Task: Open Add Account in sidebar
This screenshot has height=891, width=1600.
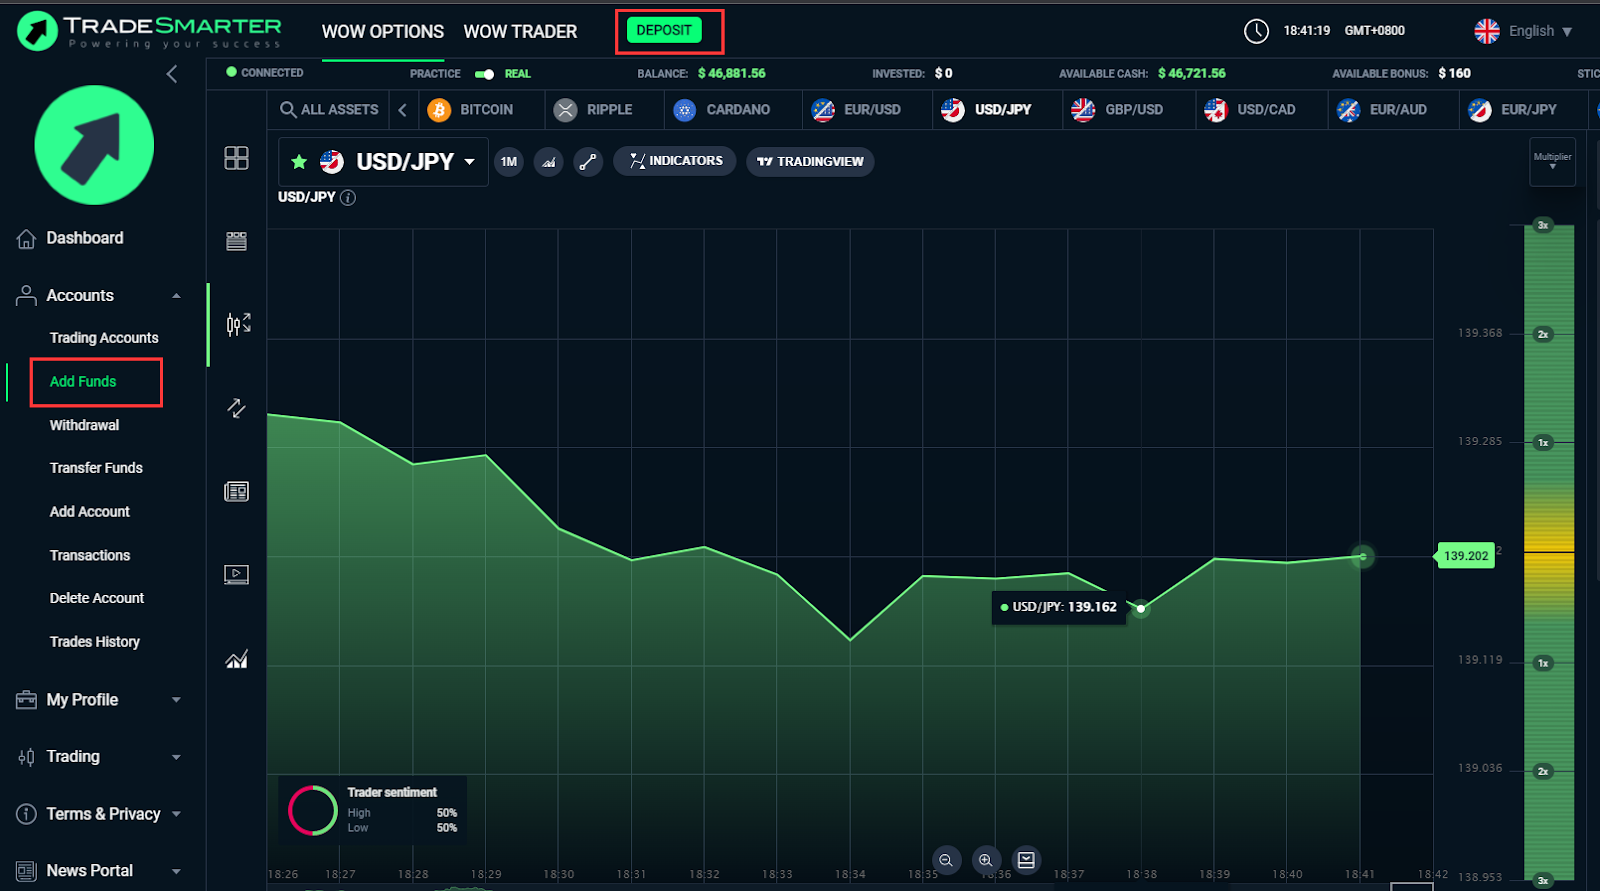Action: 90,512
